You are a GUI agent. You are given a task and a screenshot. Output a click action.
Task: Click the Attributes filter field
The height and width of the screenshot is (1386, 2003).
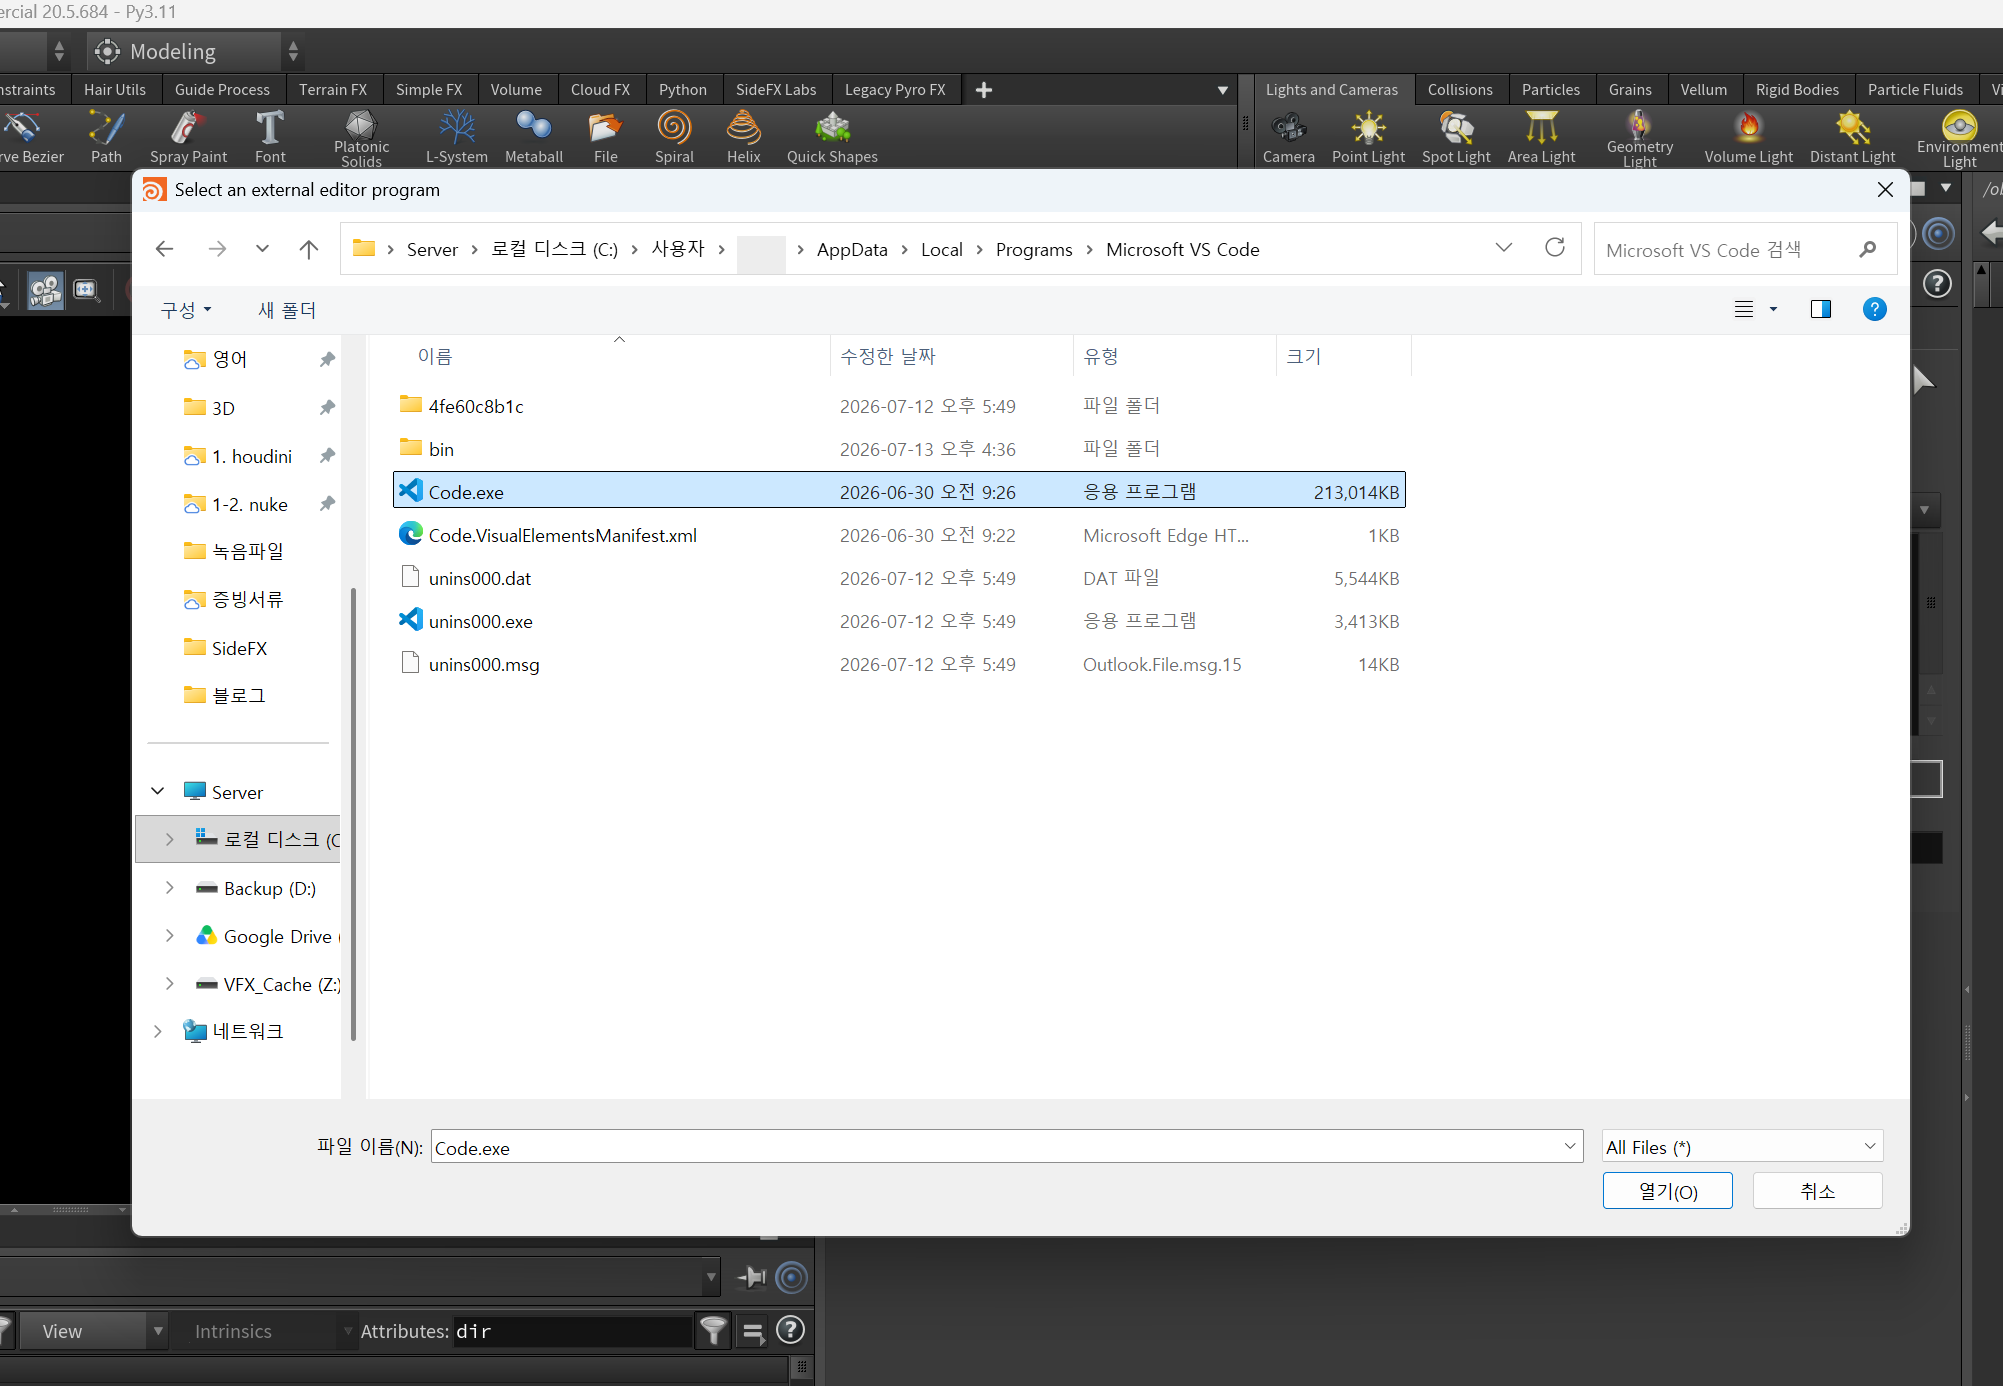573,1331
